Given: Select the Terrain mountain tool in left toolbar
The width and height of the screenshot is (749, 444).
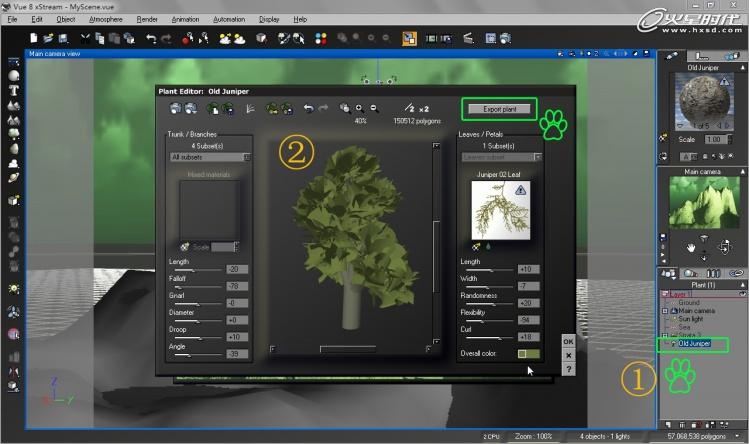Looking at the screenshot, I should click(13, 105).
